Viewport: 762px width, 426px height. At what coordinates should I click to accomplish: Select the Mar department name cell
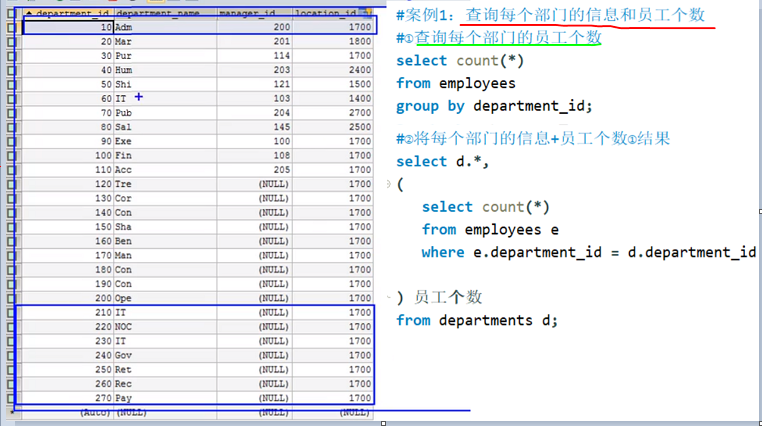[x=165, y=42]
